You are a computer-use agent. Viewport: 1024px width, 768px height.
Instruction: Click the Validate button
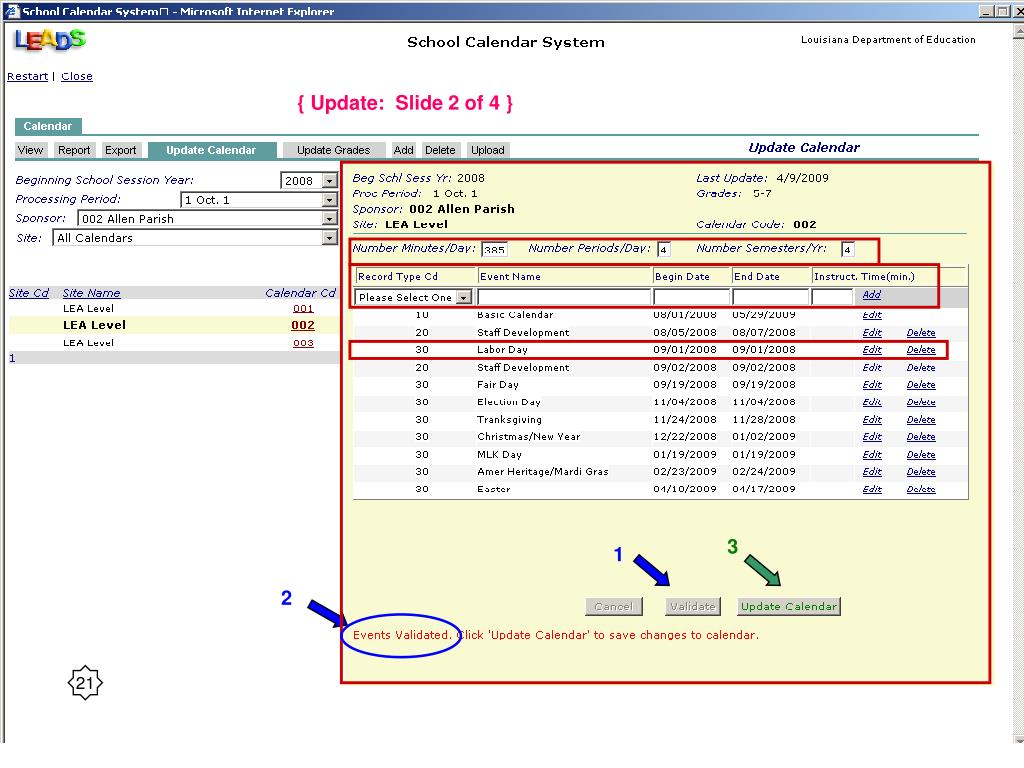pyautogui.click(x=693, y=607)
